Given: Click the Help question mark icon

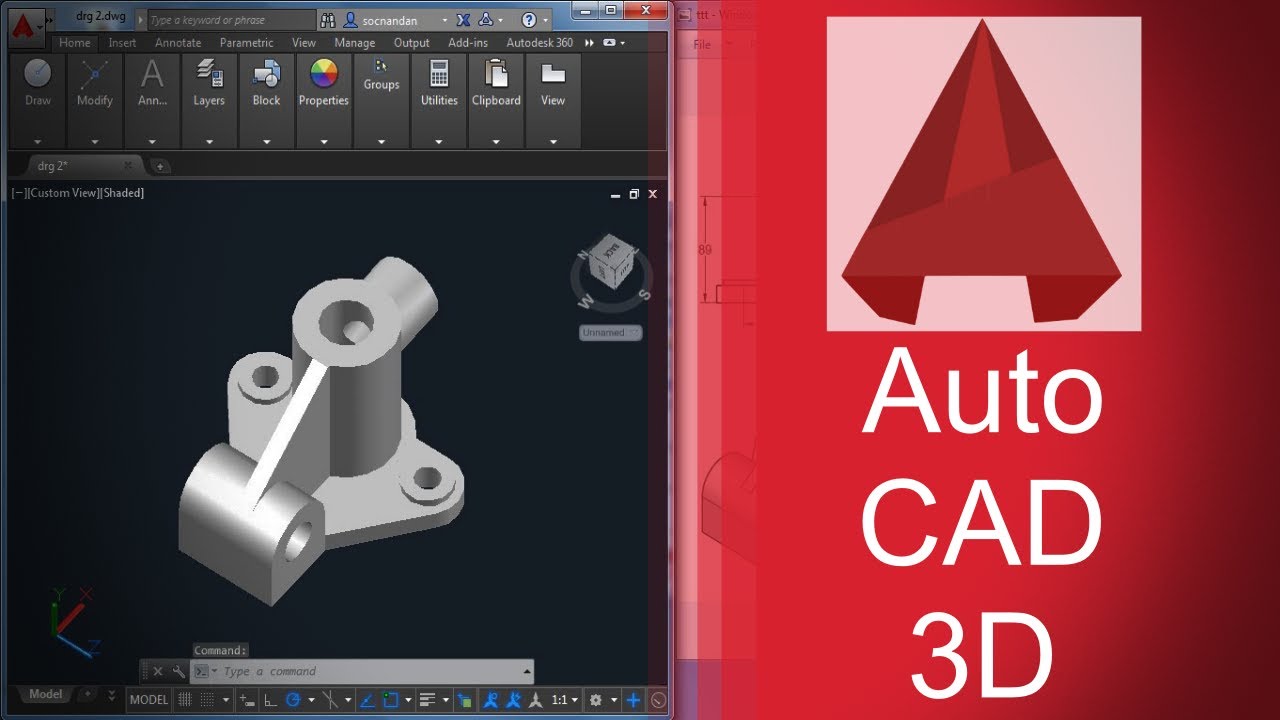Looking at the screenshot, I should 529,20.
